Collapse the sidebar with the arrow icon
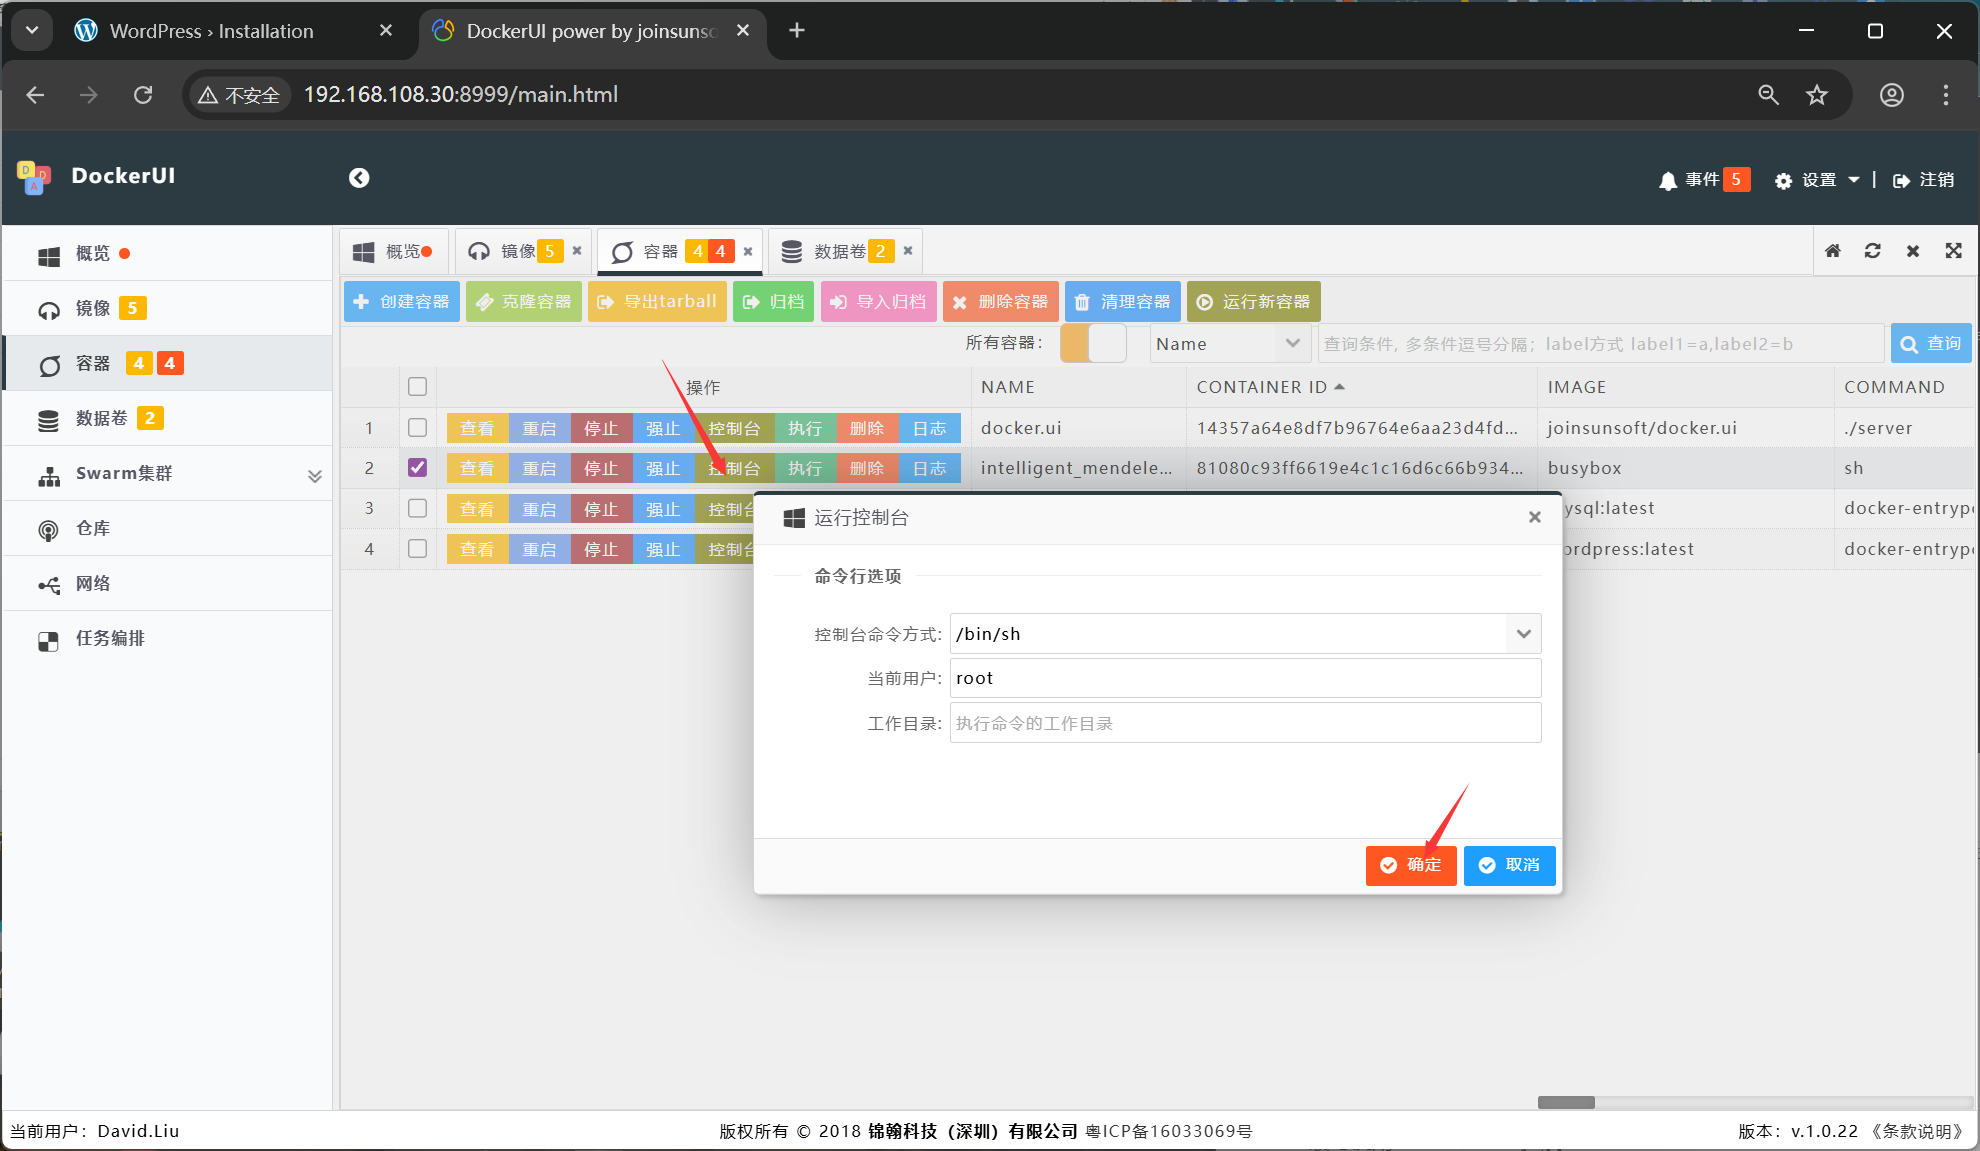1980x1151 pixels. (359, 178)
